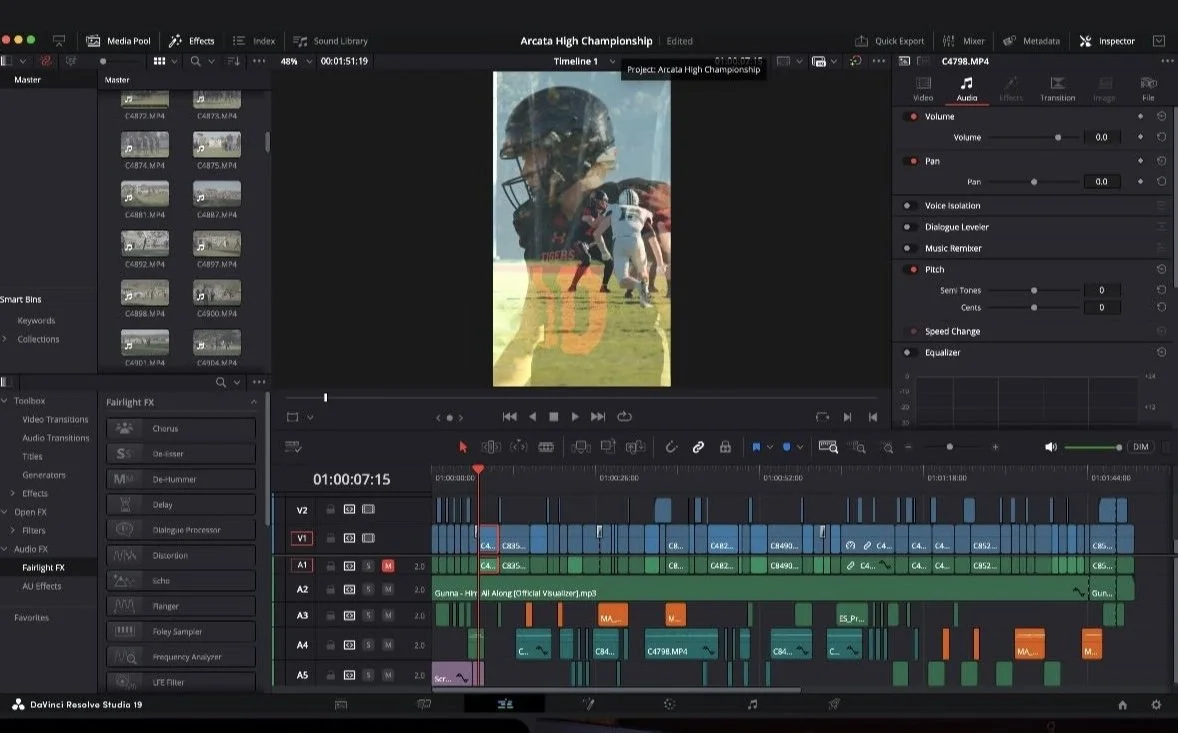The width and height of the screenshot is (1178, 733).
Task: Open the Timeline View Options icon
Action: pyautogui.click(x=293, y=447)
